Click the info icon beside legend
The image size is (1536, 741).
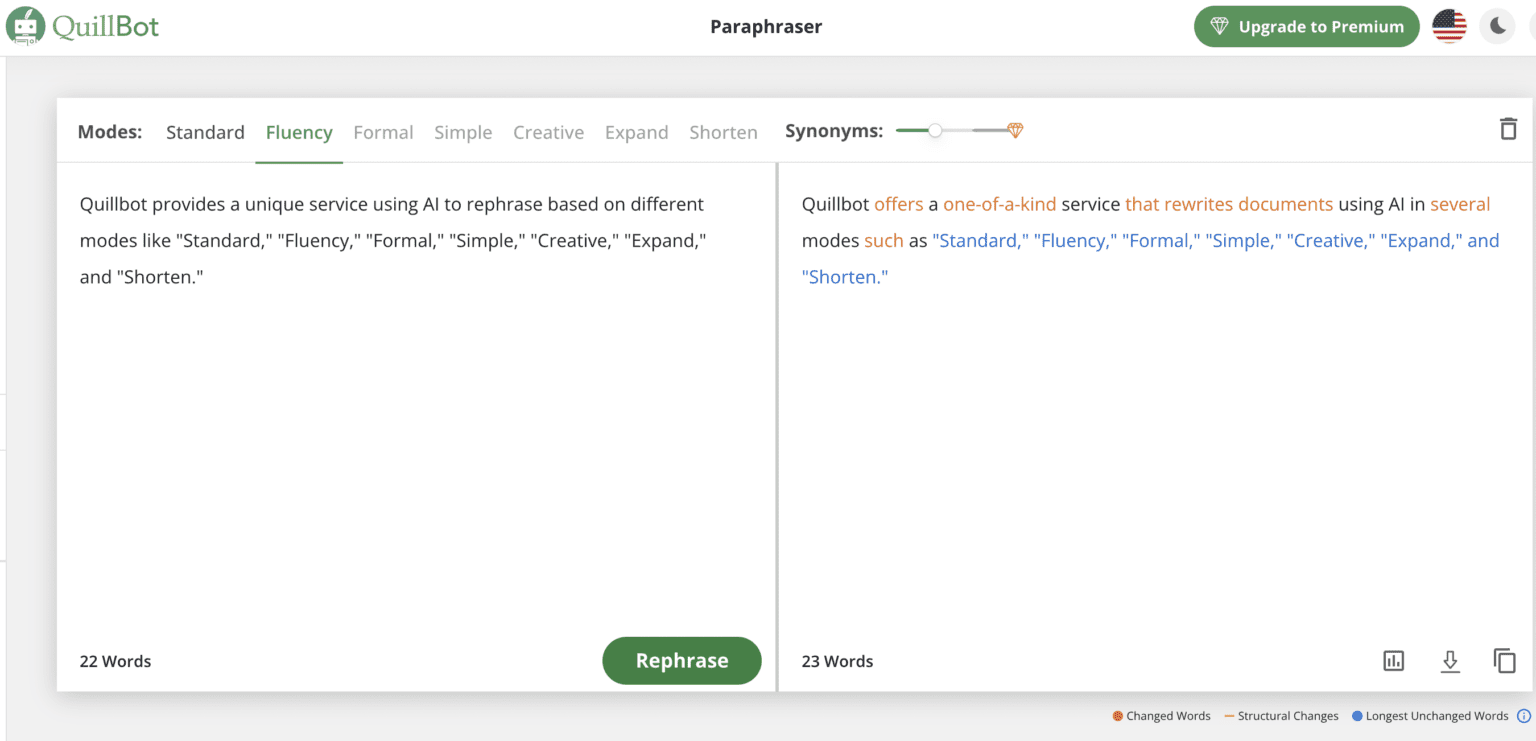pos(1524,716)
